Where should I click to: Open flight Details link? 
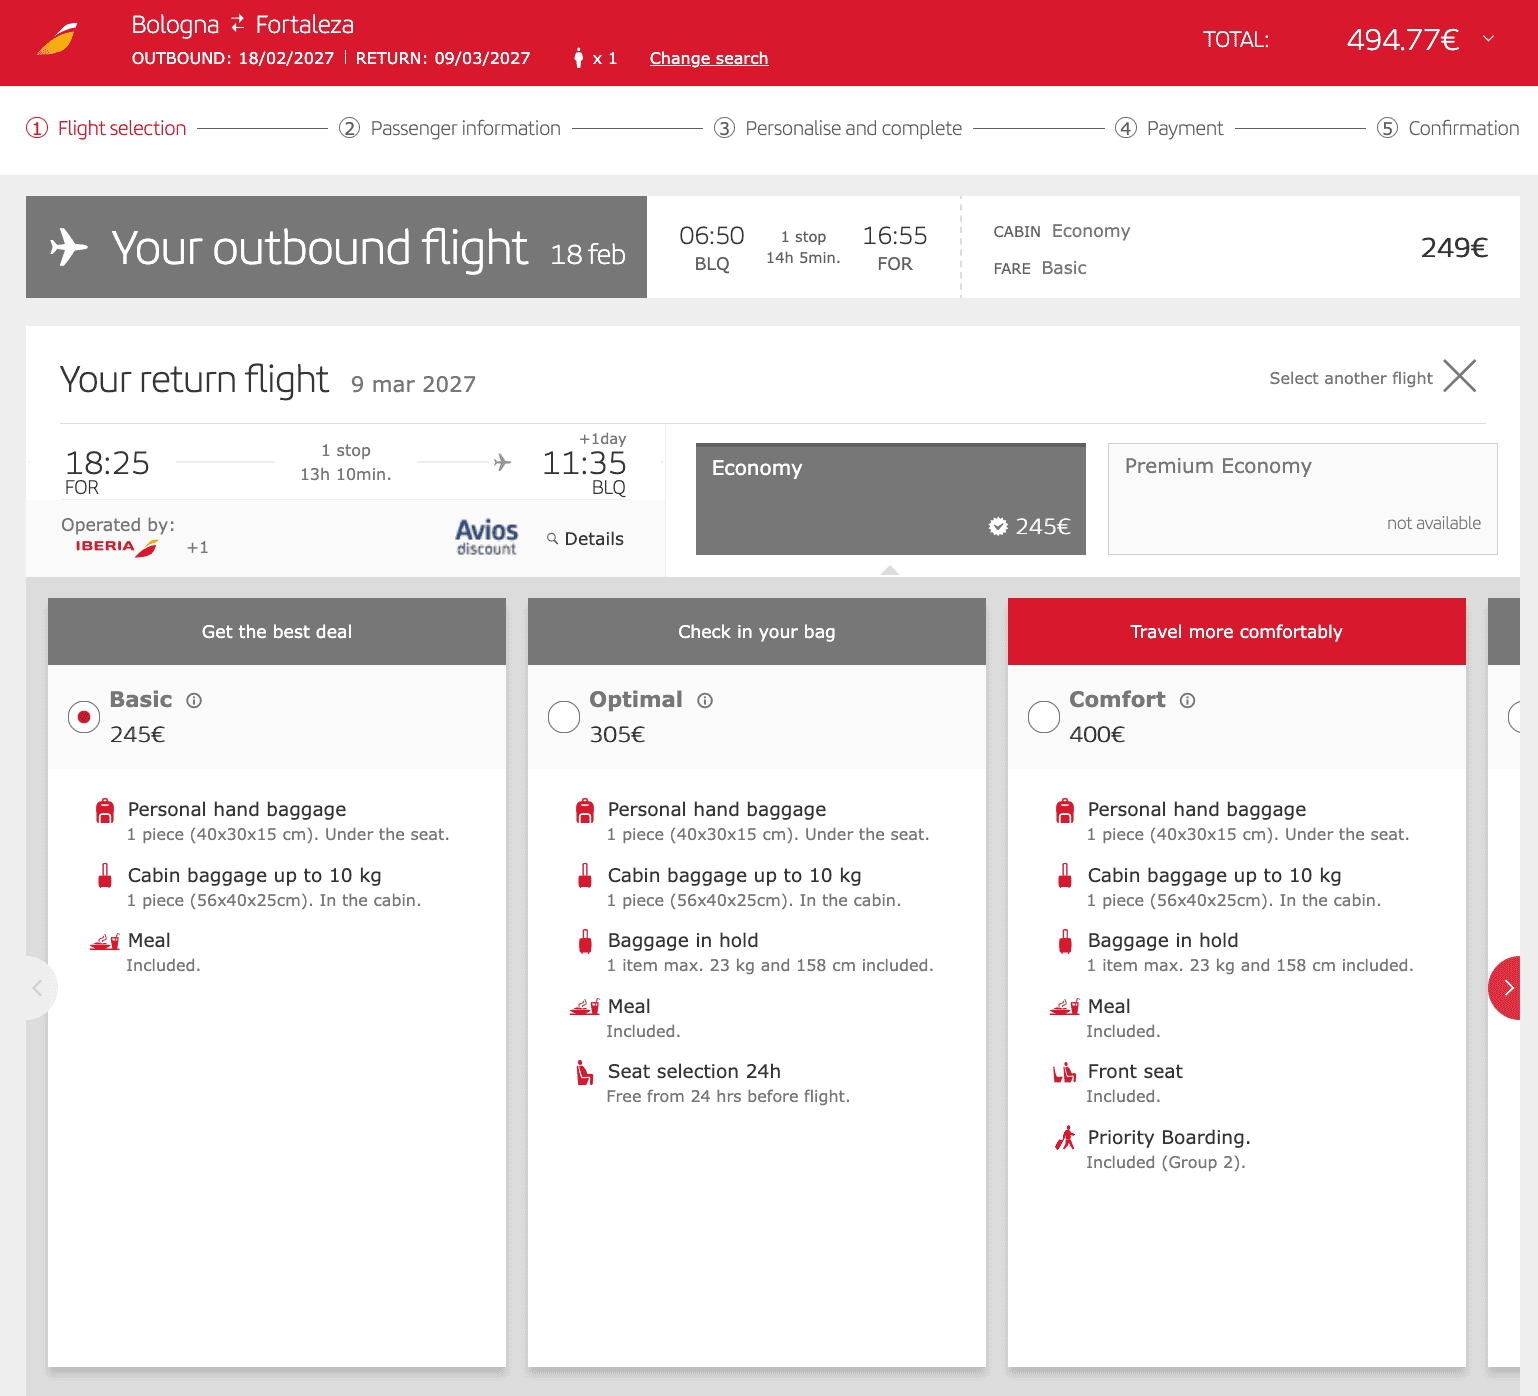click(x=585, y=539)
